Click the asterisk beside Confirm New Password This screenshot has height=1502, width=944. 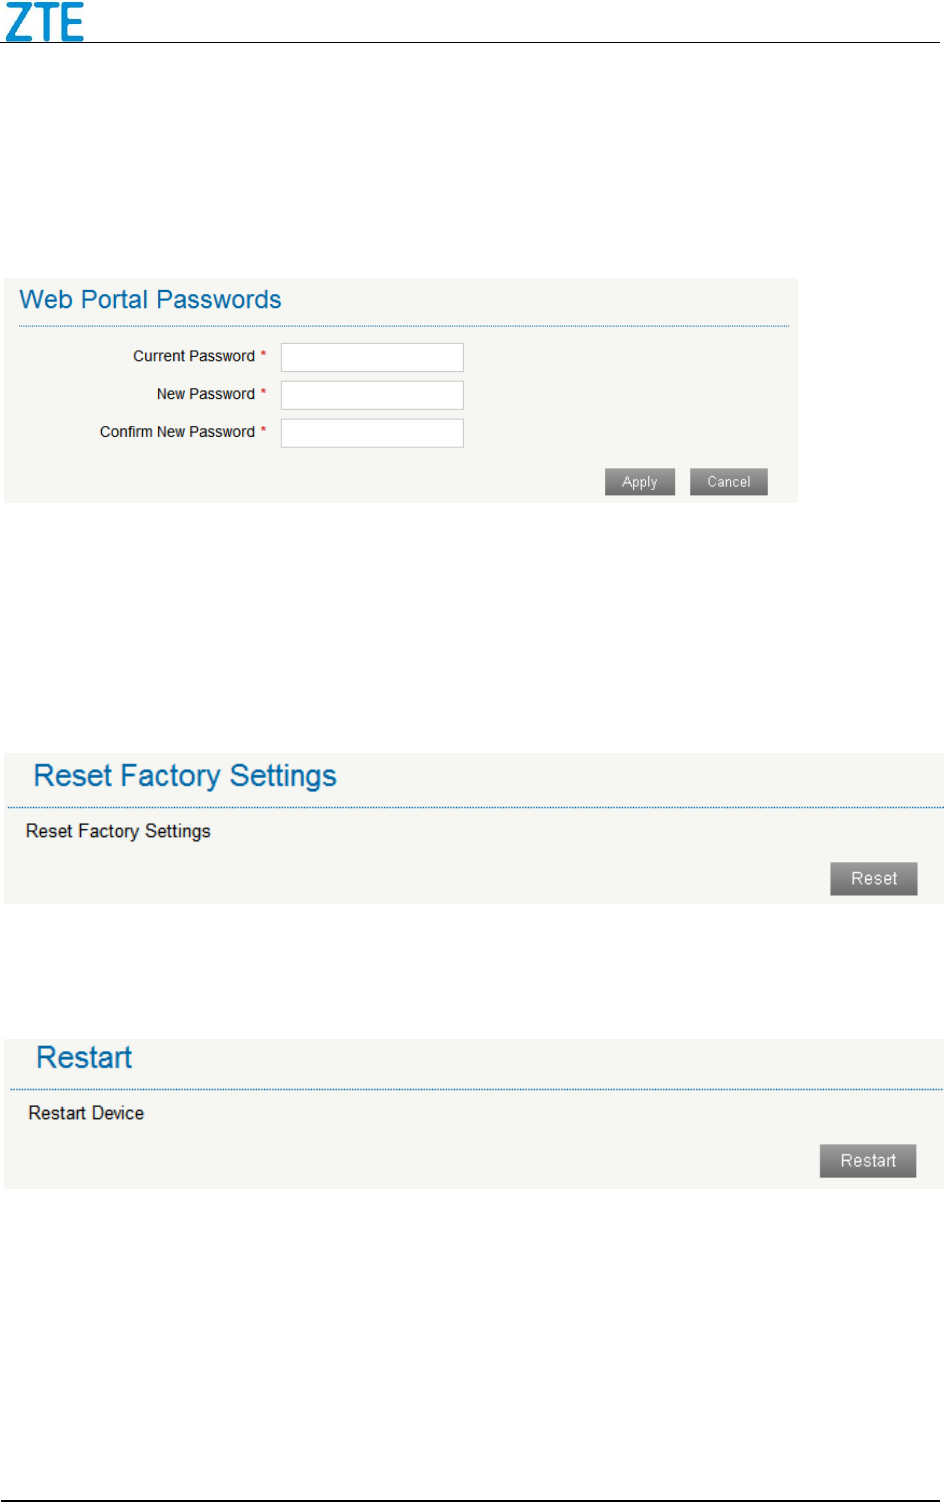point(264,430)
